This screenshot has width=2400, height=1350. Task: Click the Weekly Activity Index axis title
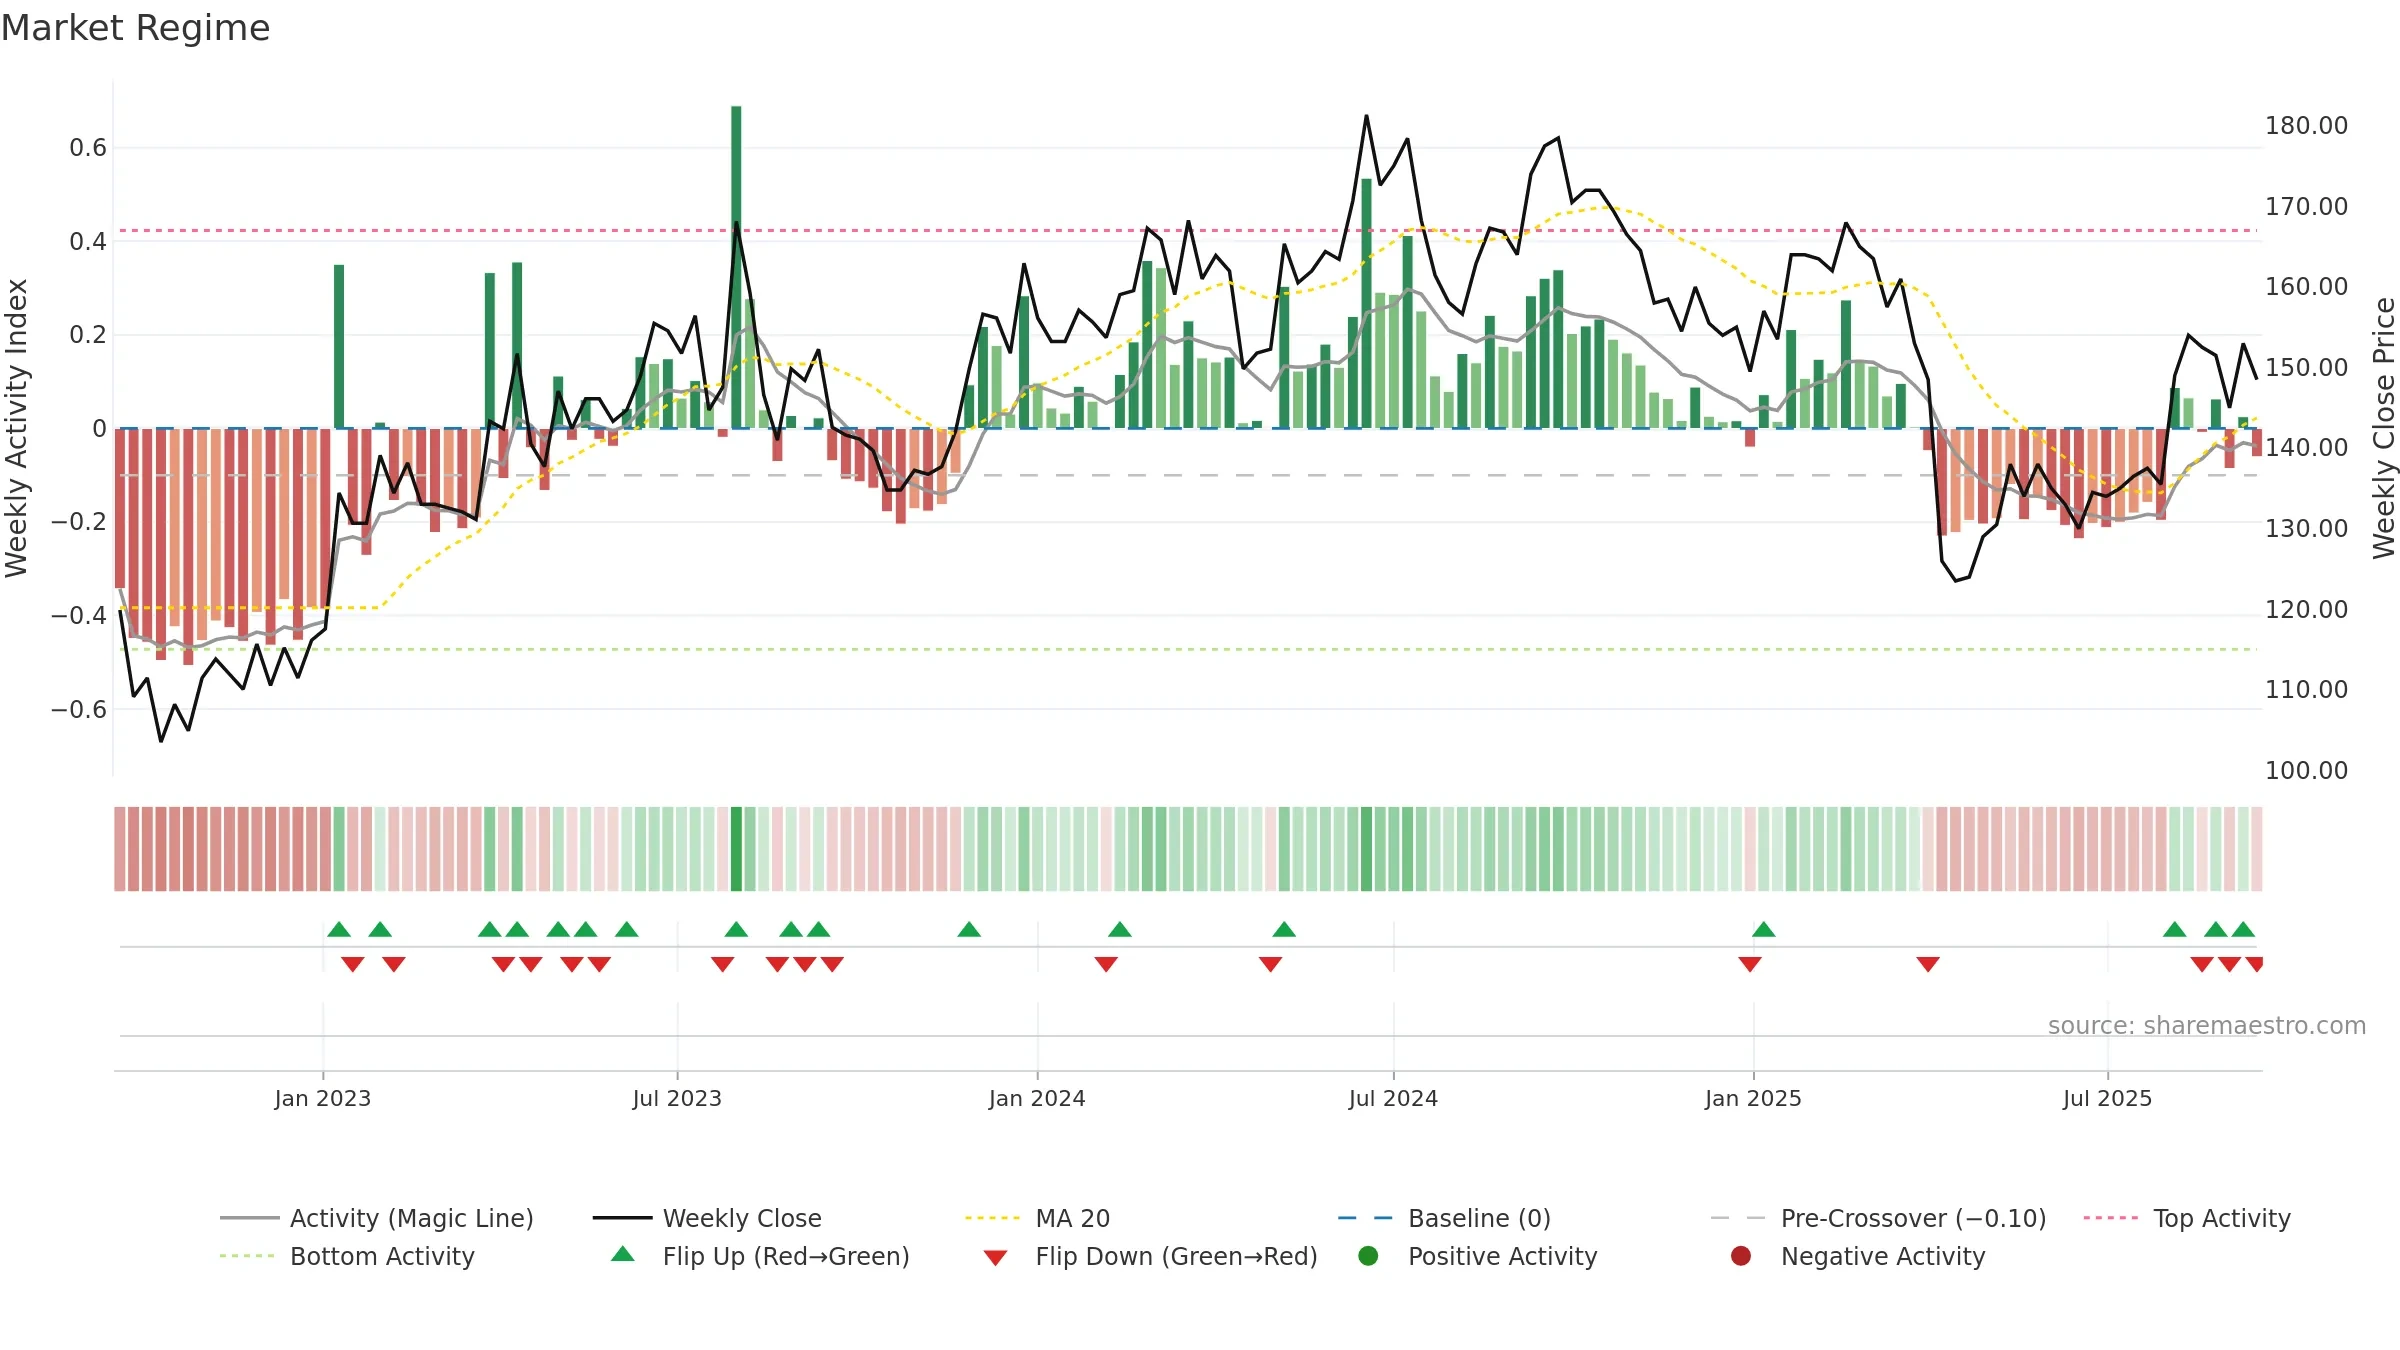[17, 428]
